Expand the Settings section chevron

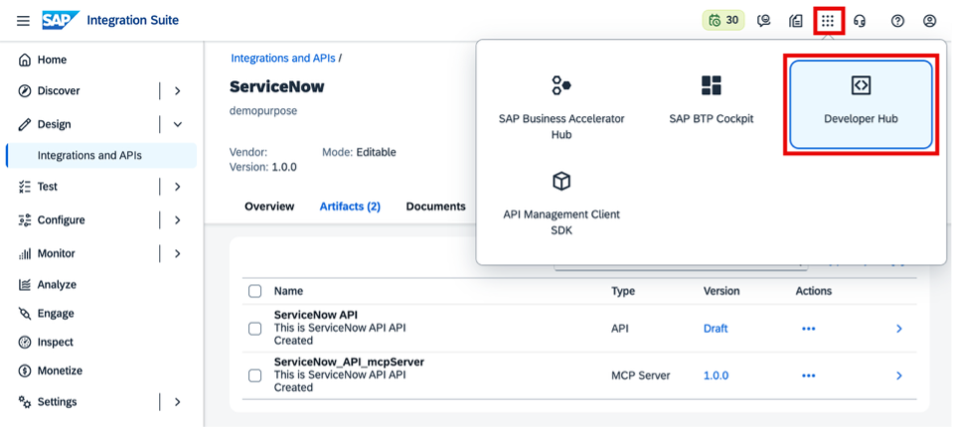pyautogui.click(x=177, y=402)
